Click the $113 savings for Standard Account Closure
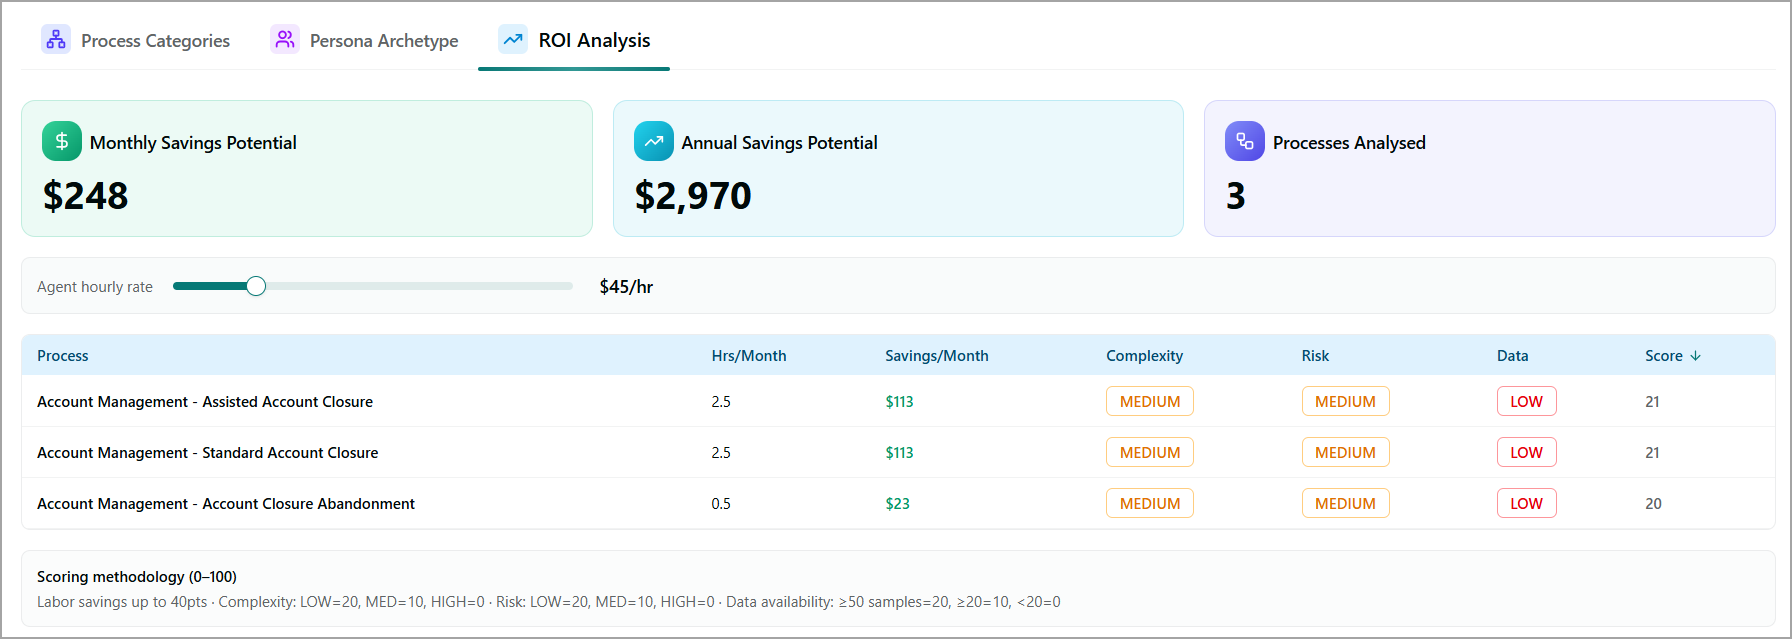Viewport: 1792px width, 639px height. 899,453
